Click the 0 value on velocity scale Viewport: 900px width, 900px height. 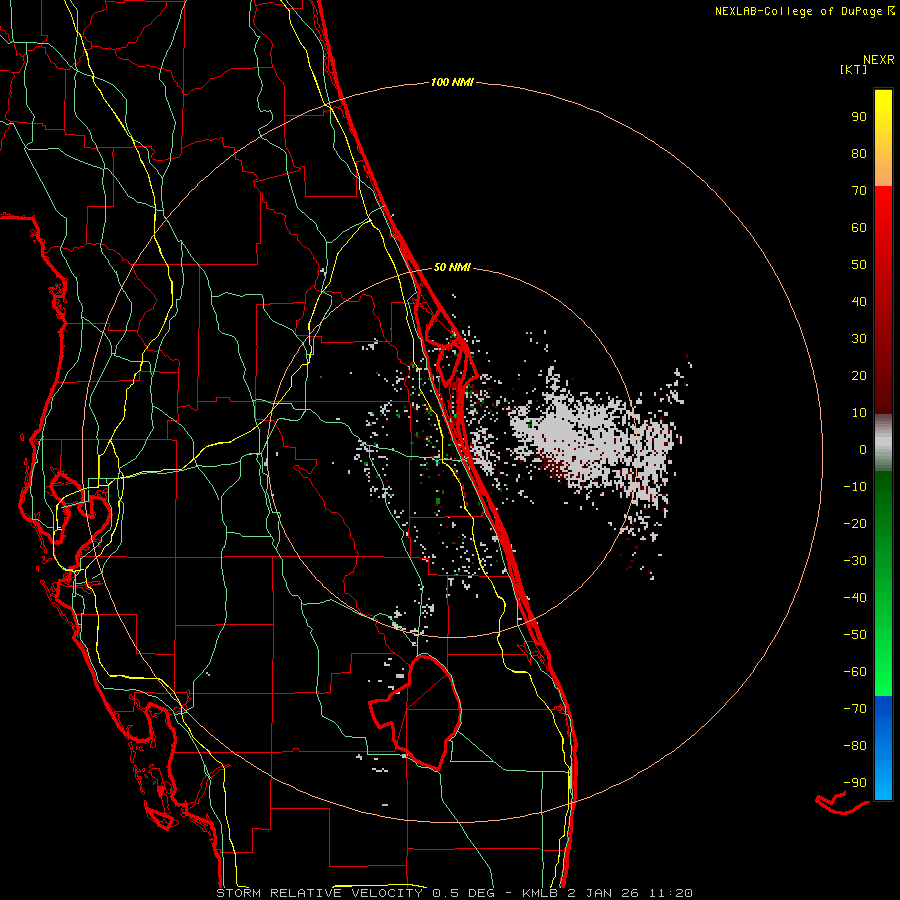[x=863, y=450]
